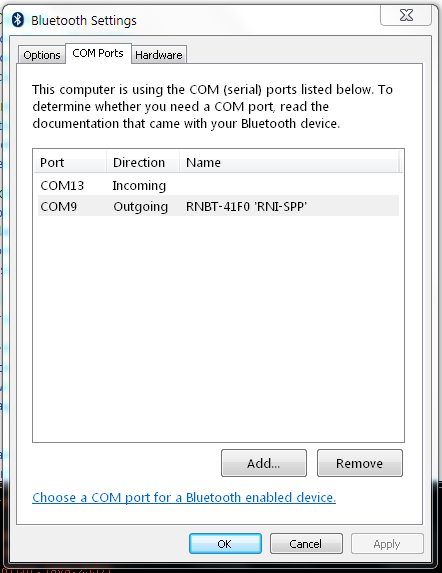The image size is (442, 573).
Task: Add a new COM port
Action: point(264,463)
